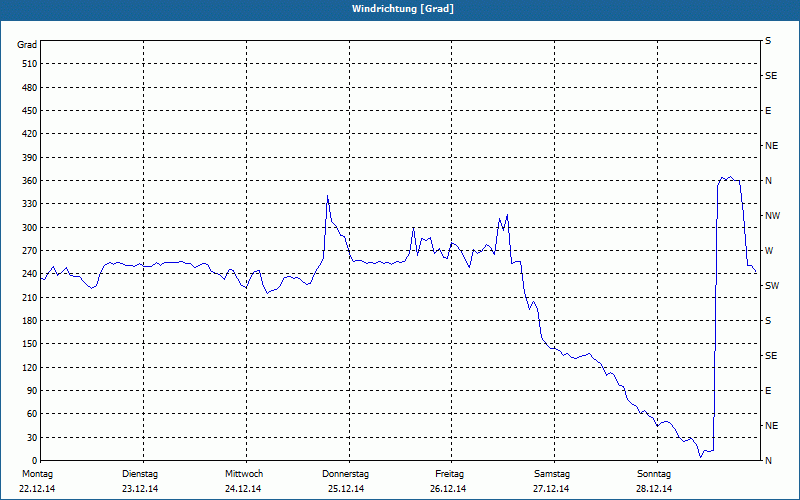The height and width of the screenshot is (500, 800).
Task: Click the 0 value on the degree axis
Action: click(34, 461)
